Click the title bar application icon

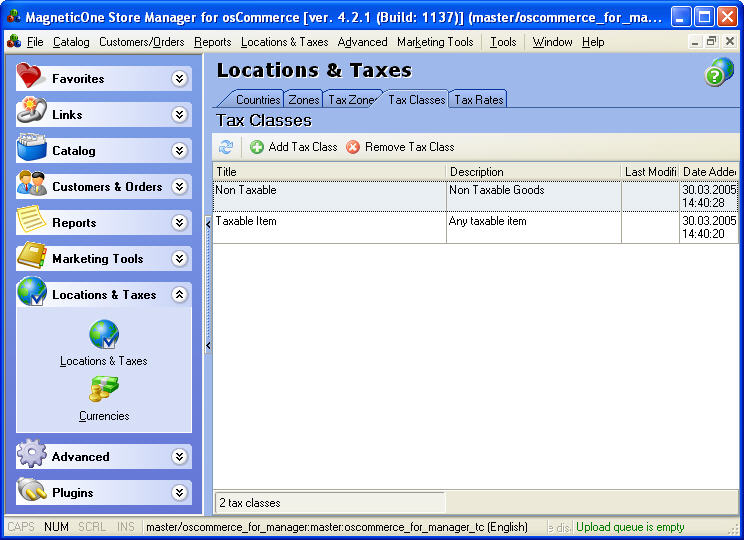(14, 17)
